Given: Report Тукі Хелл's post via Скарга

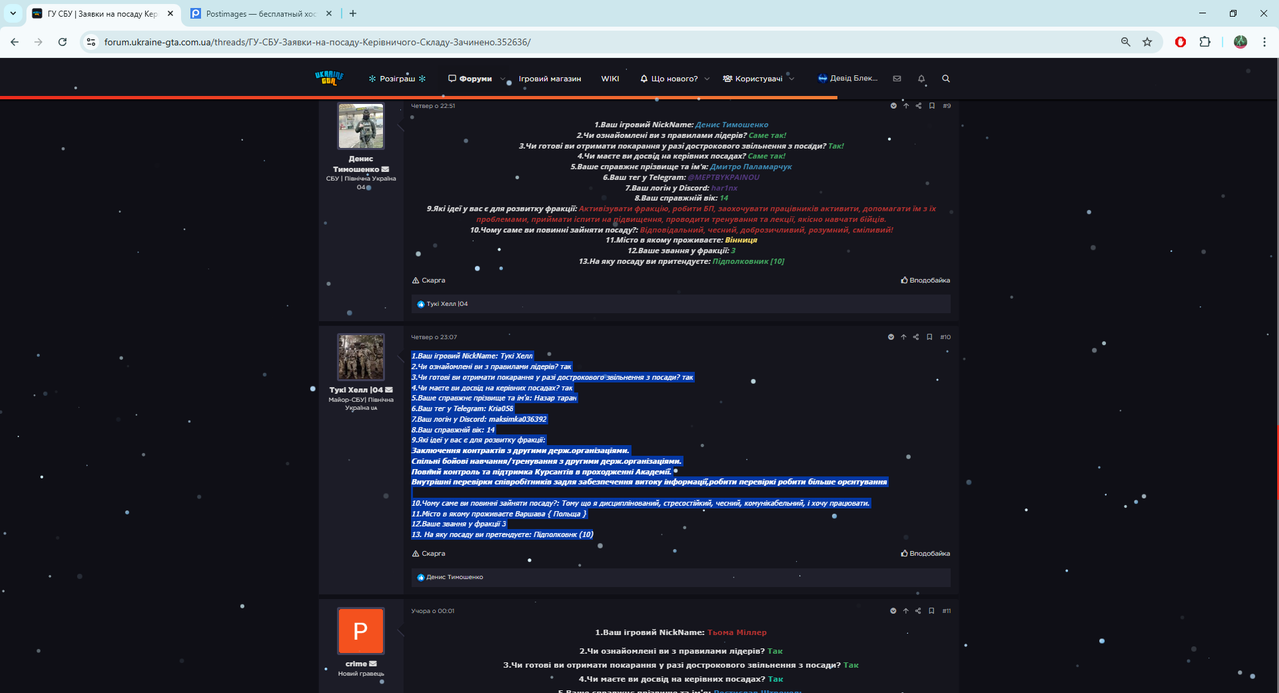Looking at the screenshot, I should 429,553.
